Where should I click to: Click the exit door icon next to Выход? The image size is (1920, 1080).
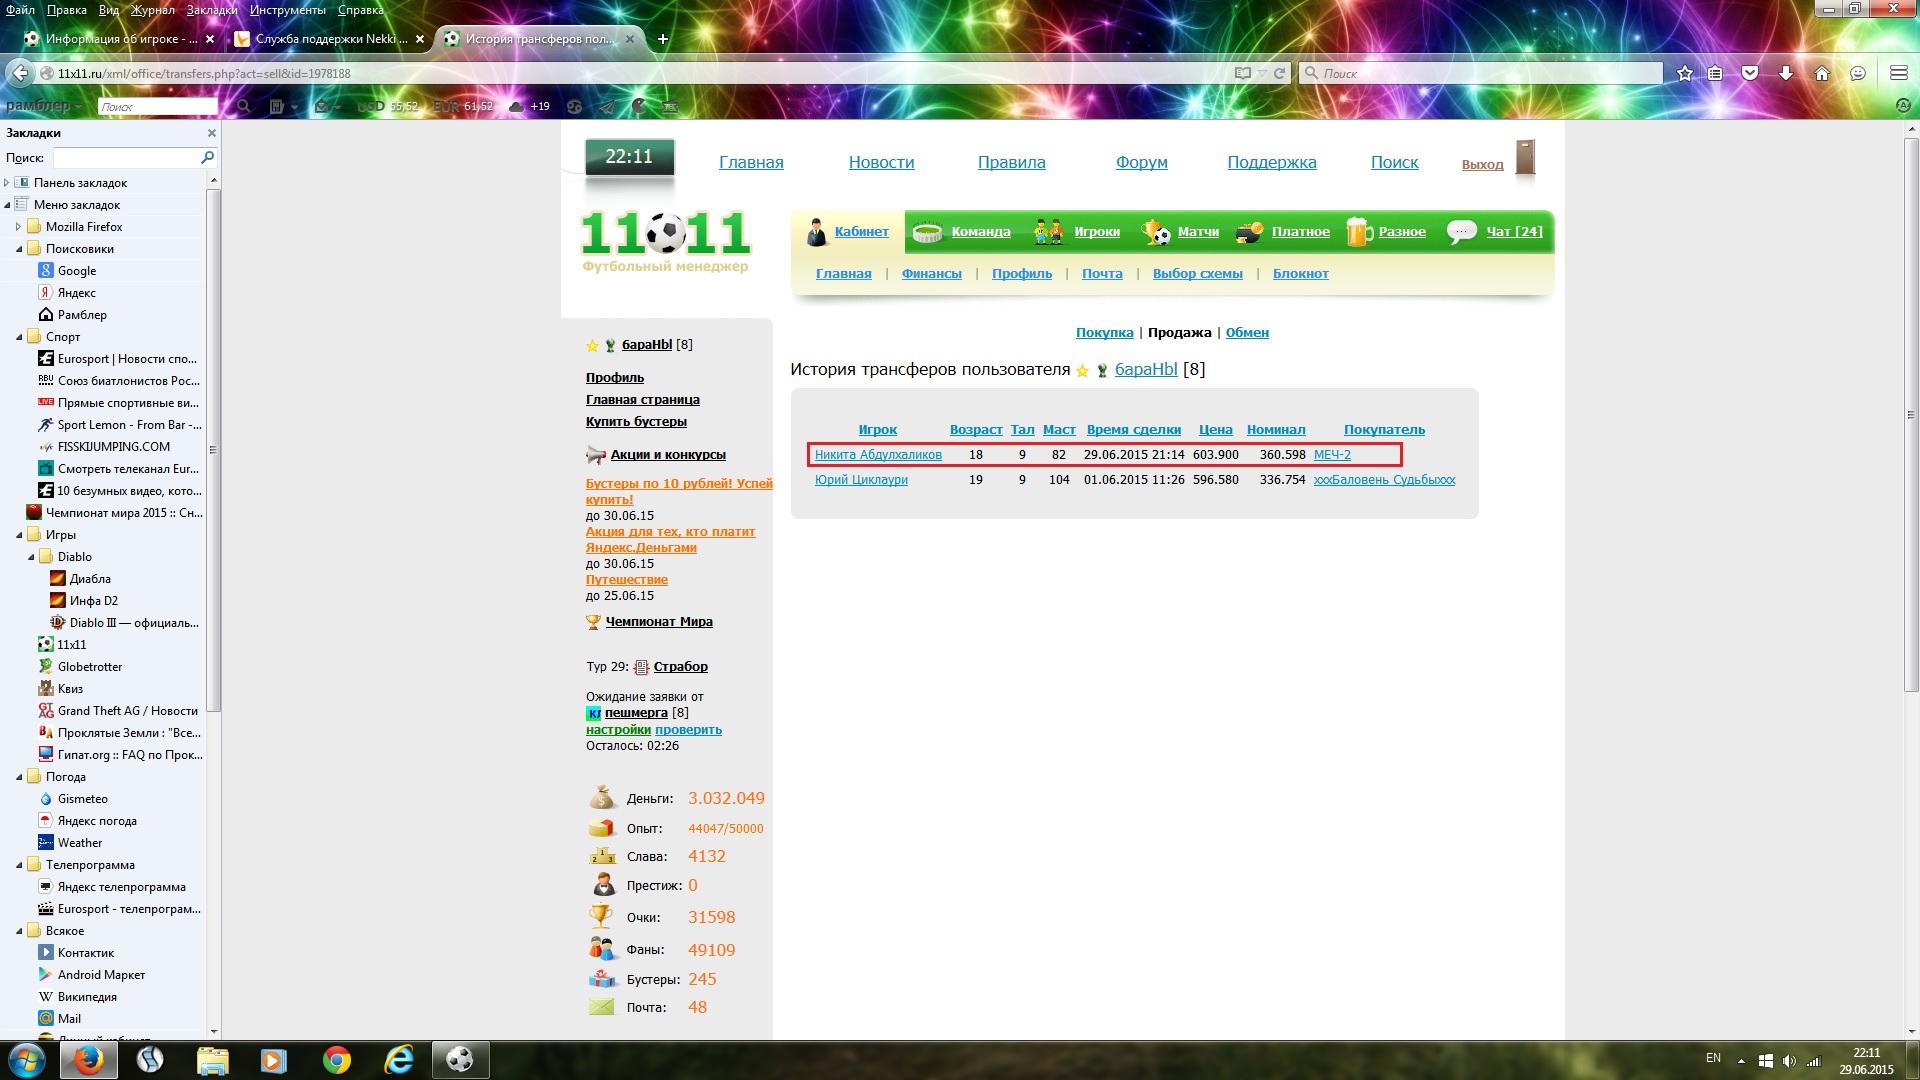pyautogui.click(x=1525, y=158)
